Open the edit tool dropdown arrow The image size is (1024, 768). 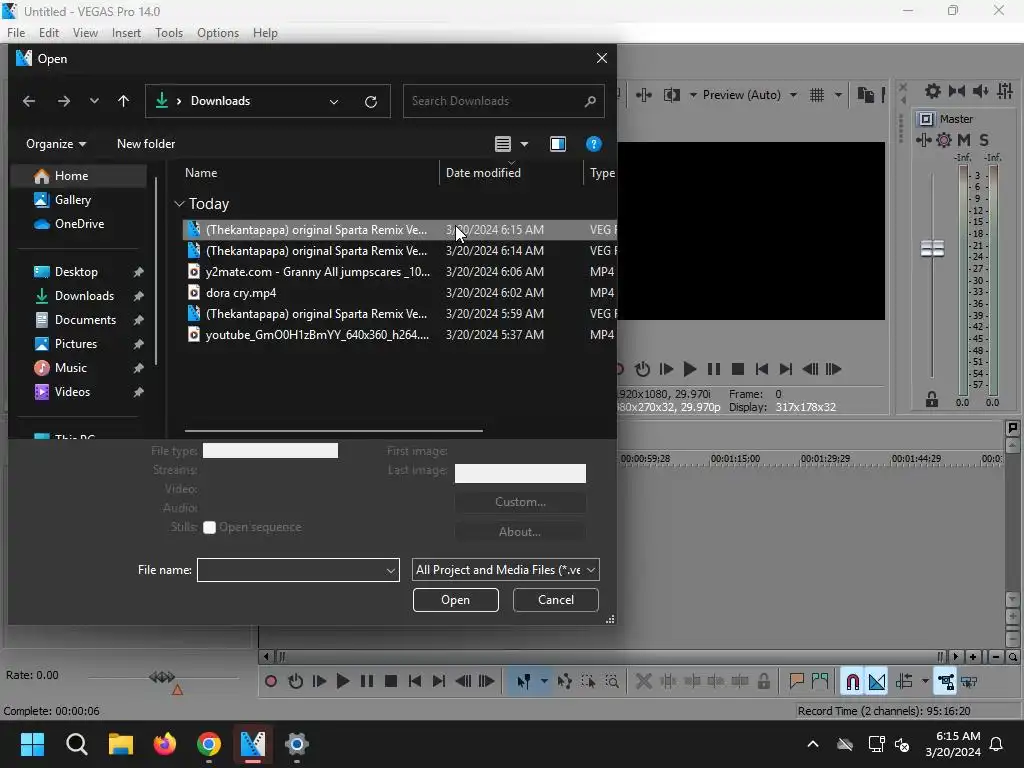click(x=543, y=681)
